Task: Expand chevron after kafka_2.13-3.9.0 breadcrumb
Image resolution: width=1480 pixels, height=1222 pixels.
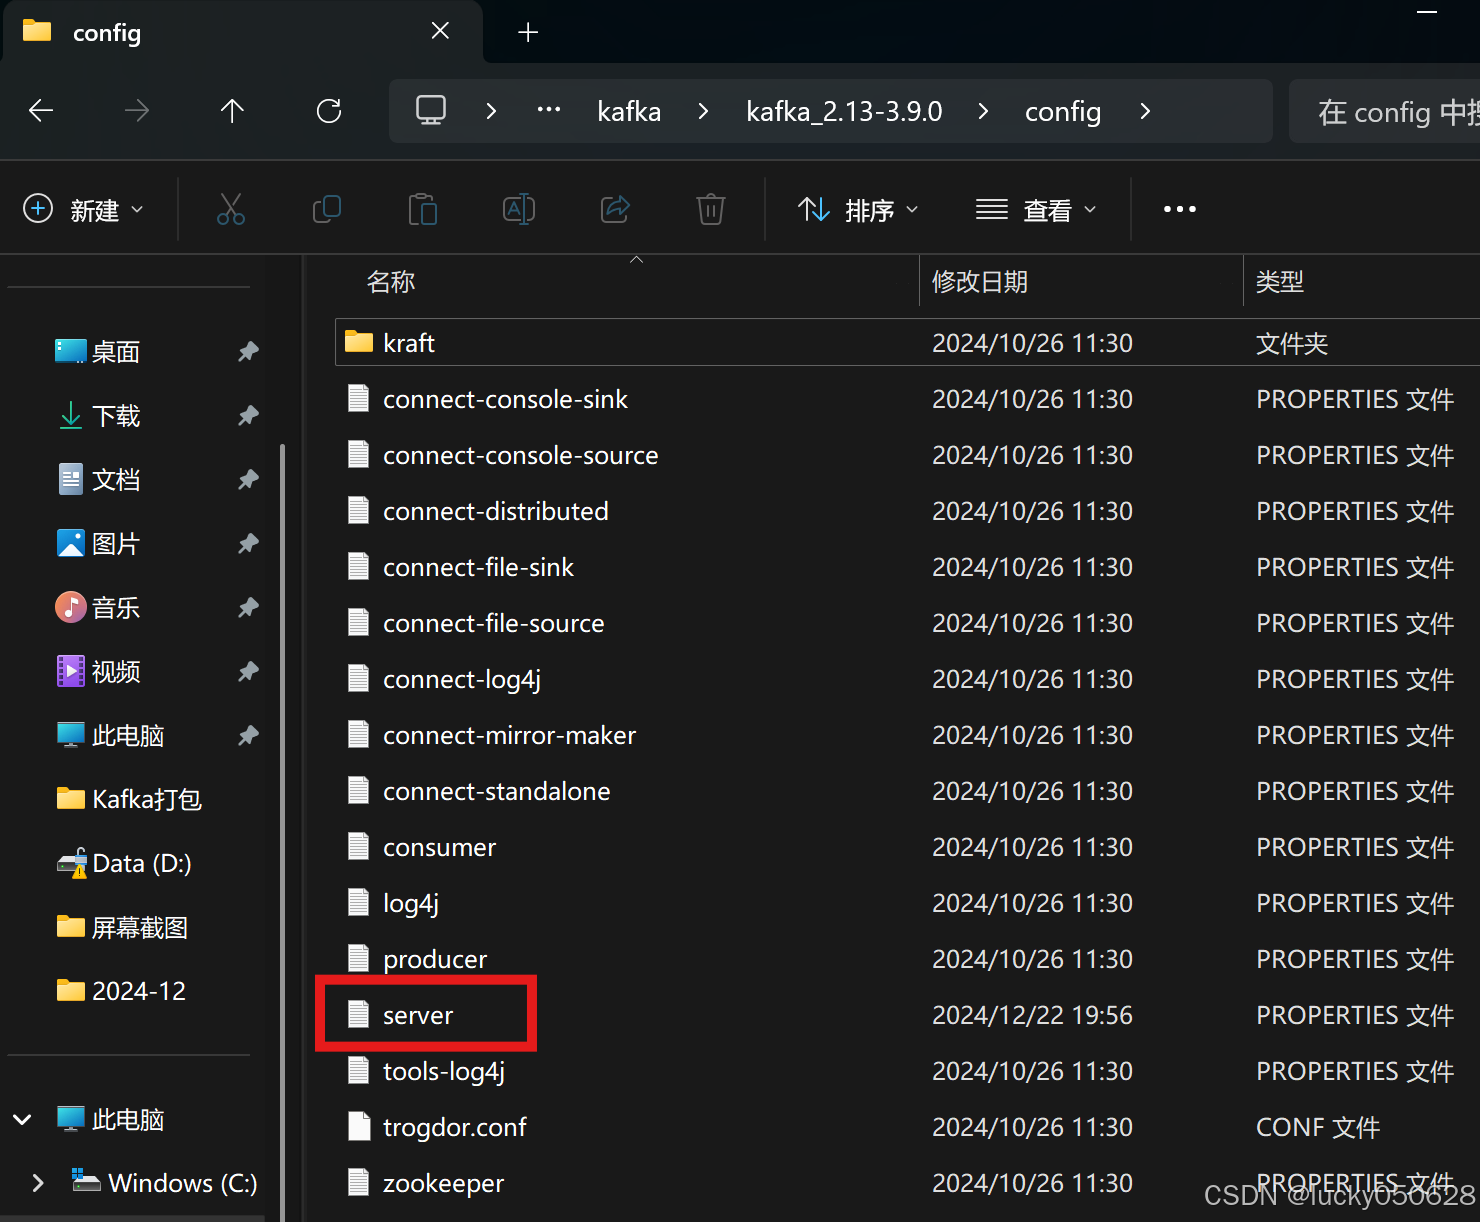Action: 983,111
